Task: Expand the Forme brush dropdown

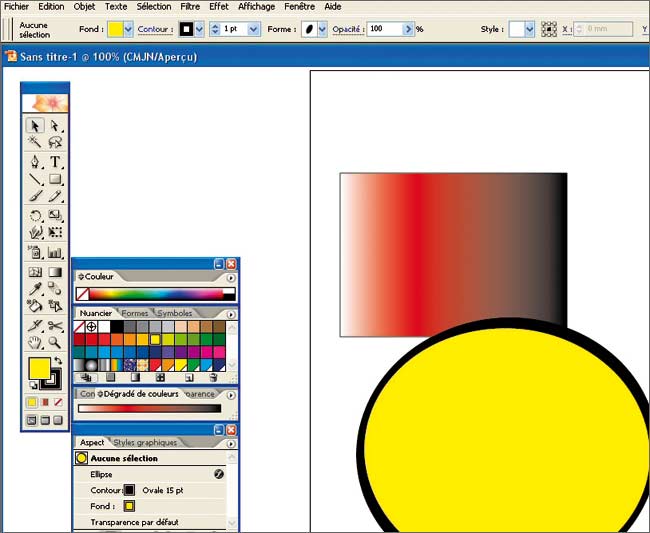Action: coord(323,29)
